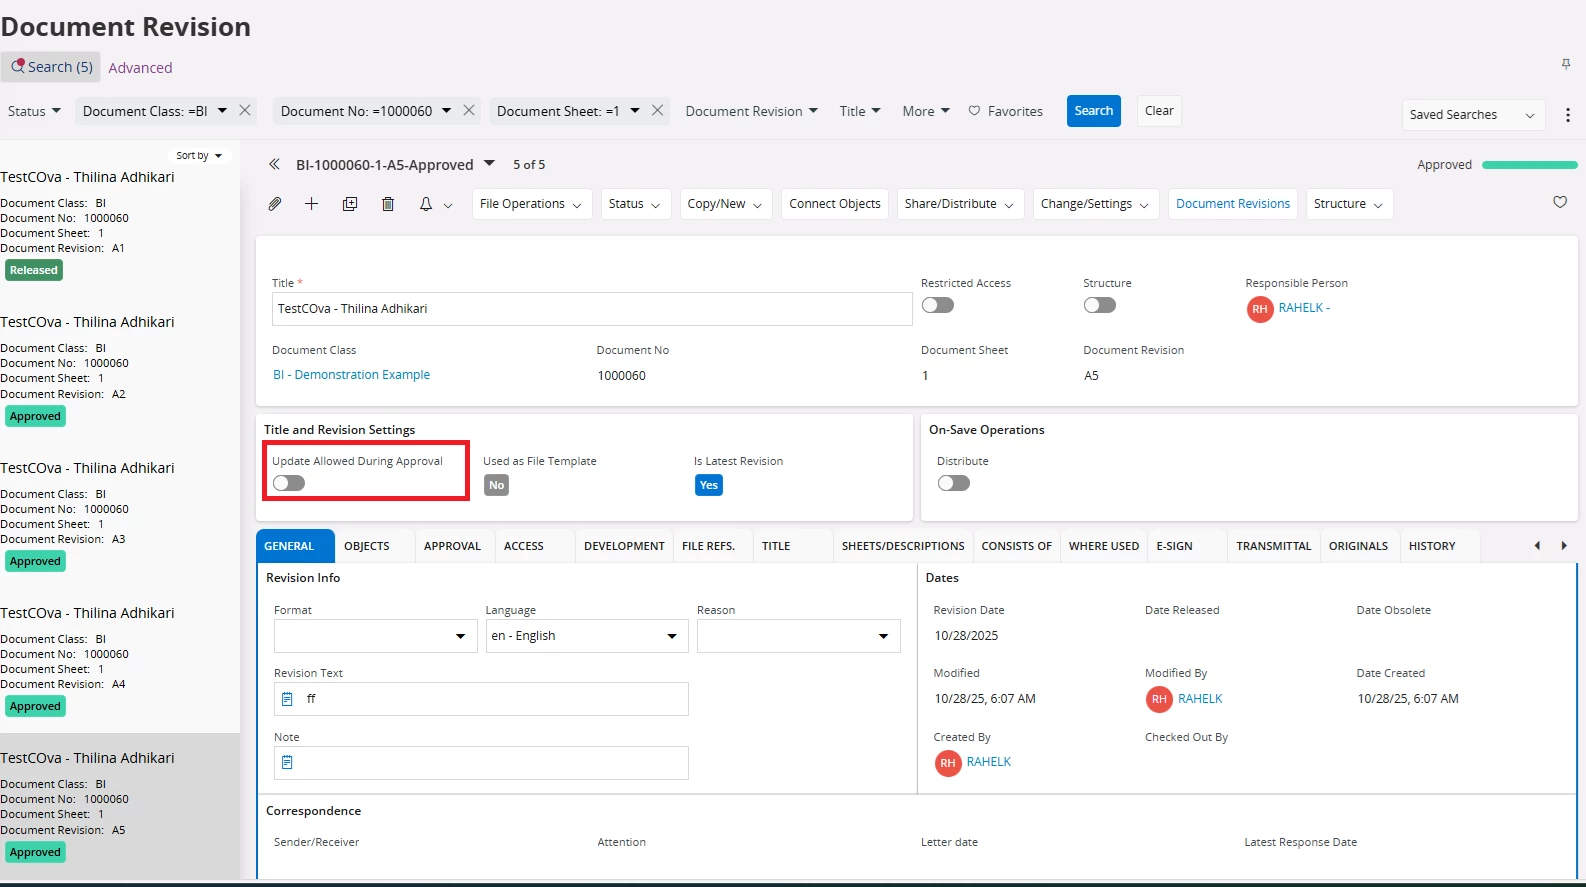1586x887 pixels.
Task: Click the Title input field
Action: point(591,309)
